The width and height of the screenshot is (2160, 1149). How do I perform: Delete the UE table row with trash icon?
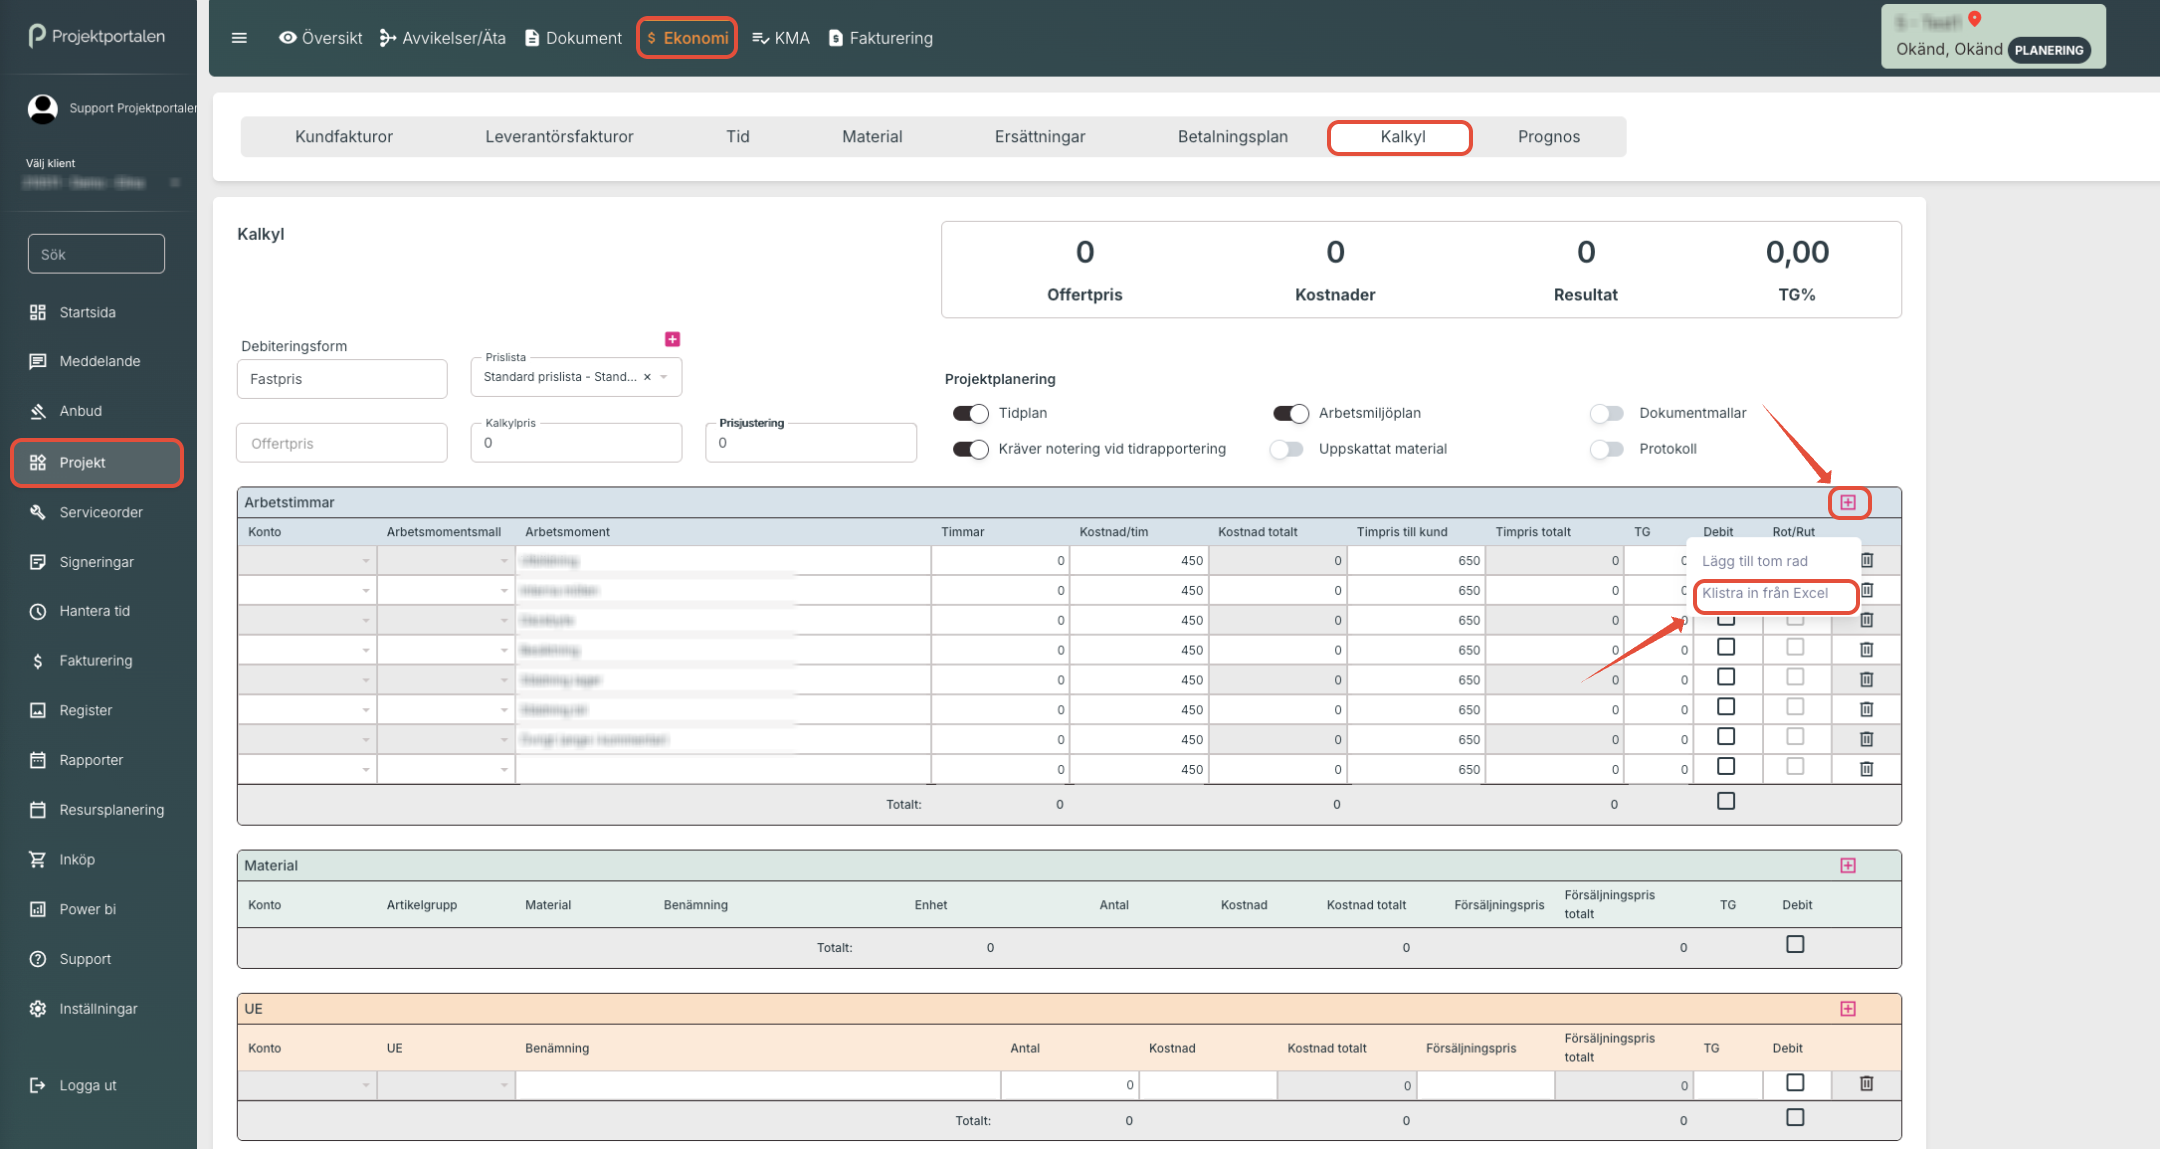[x=1866, y=1083]
